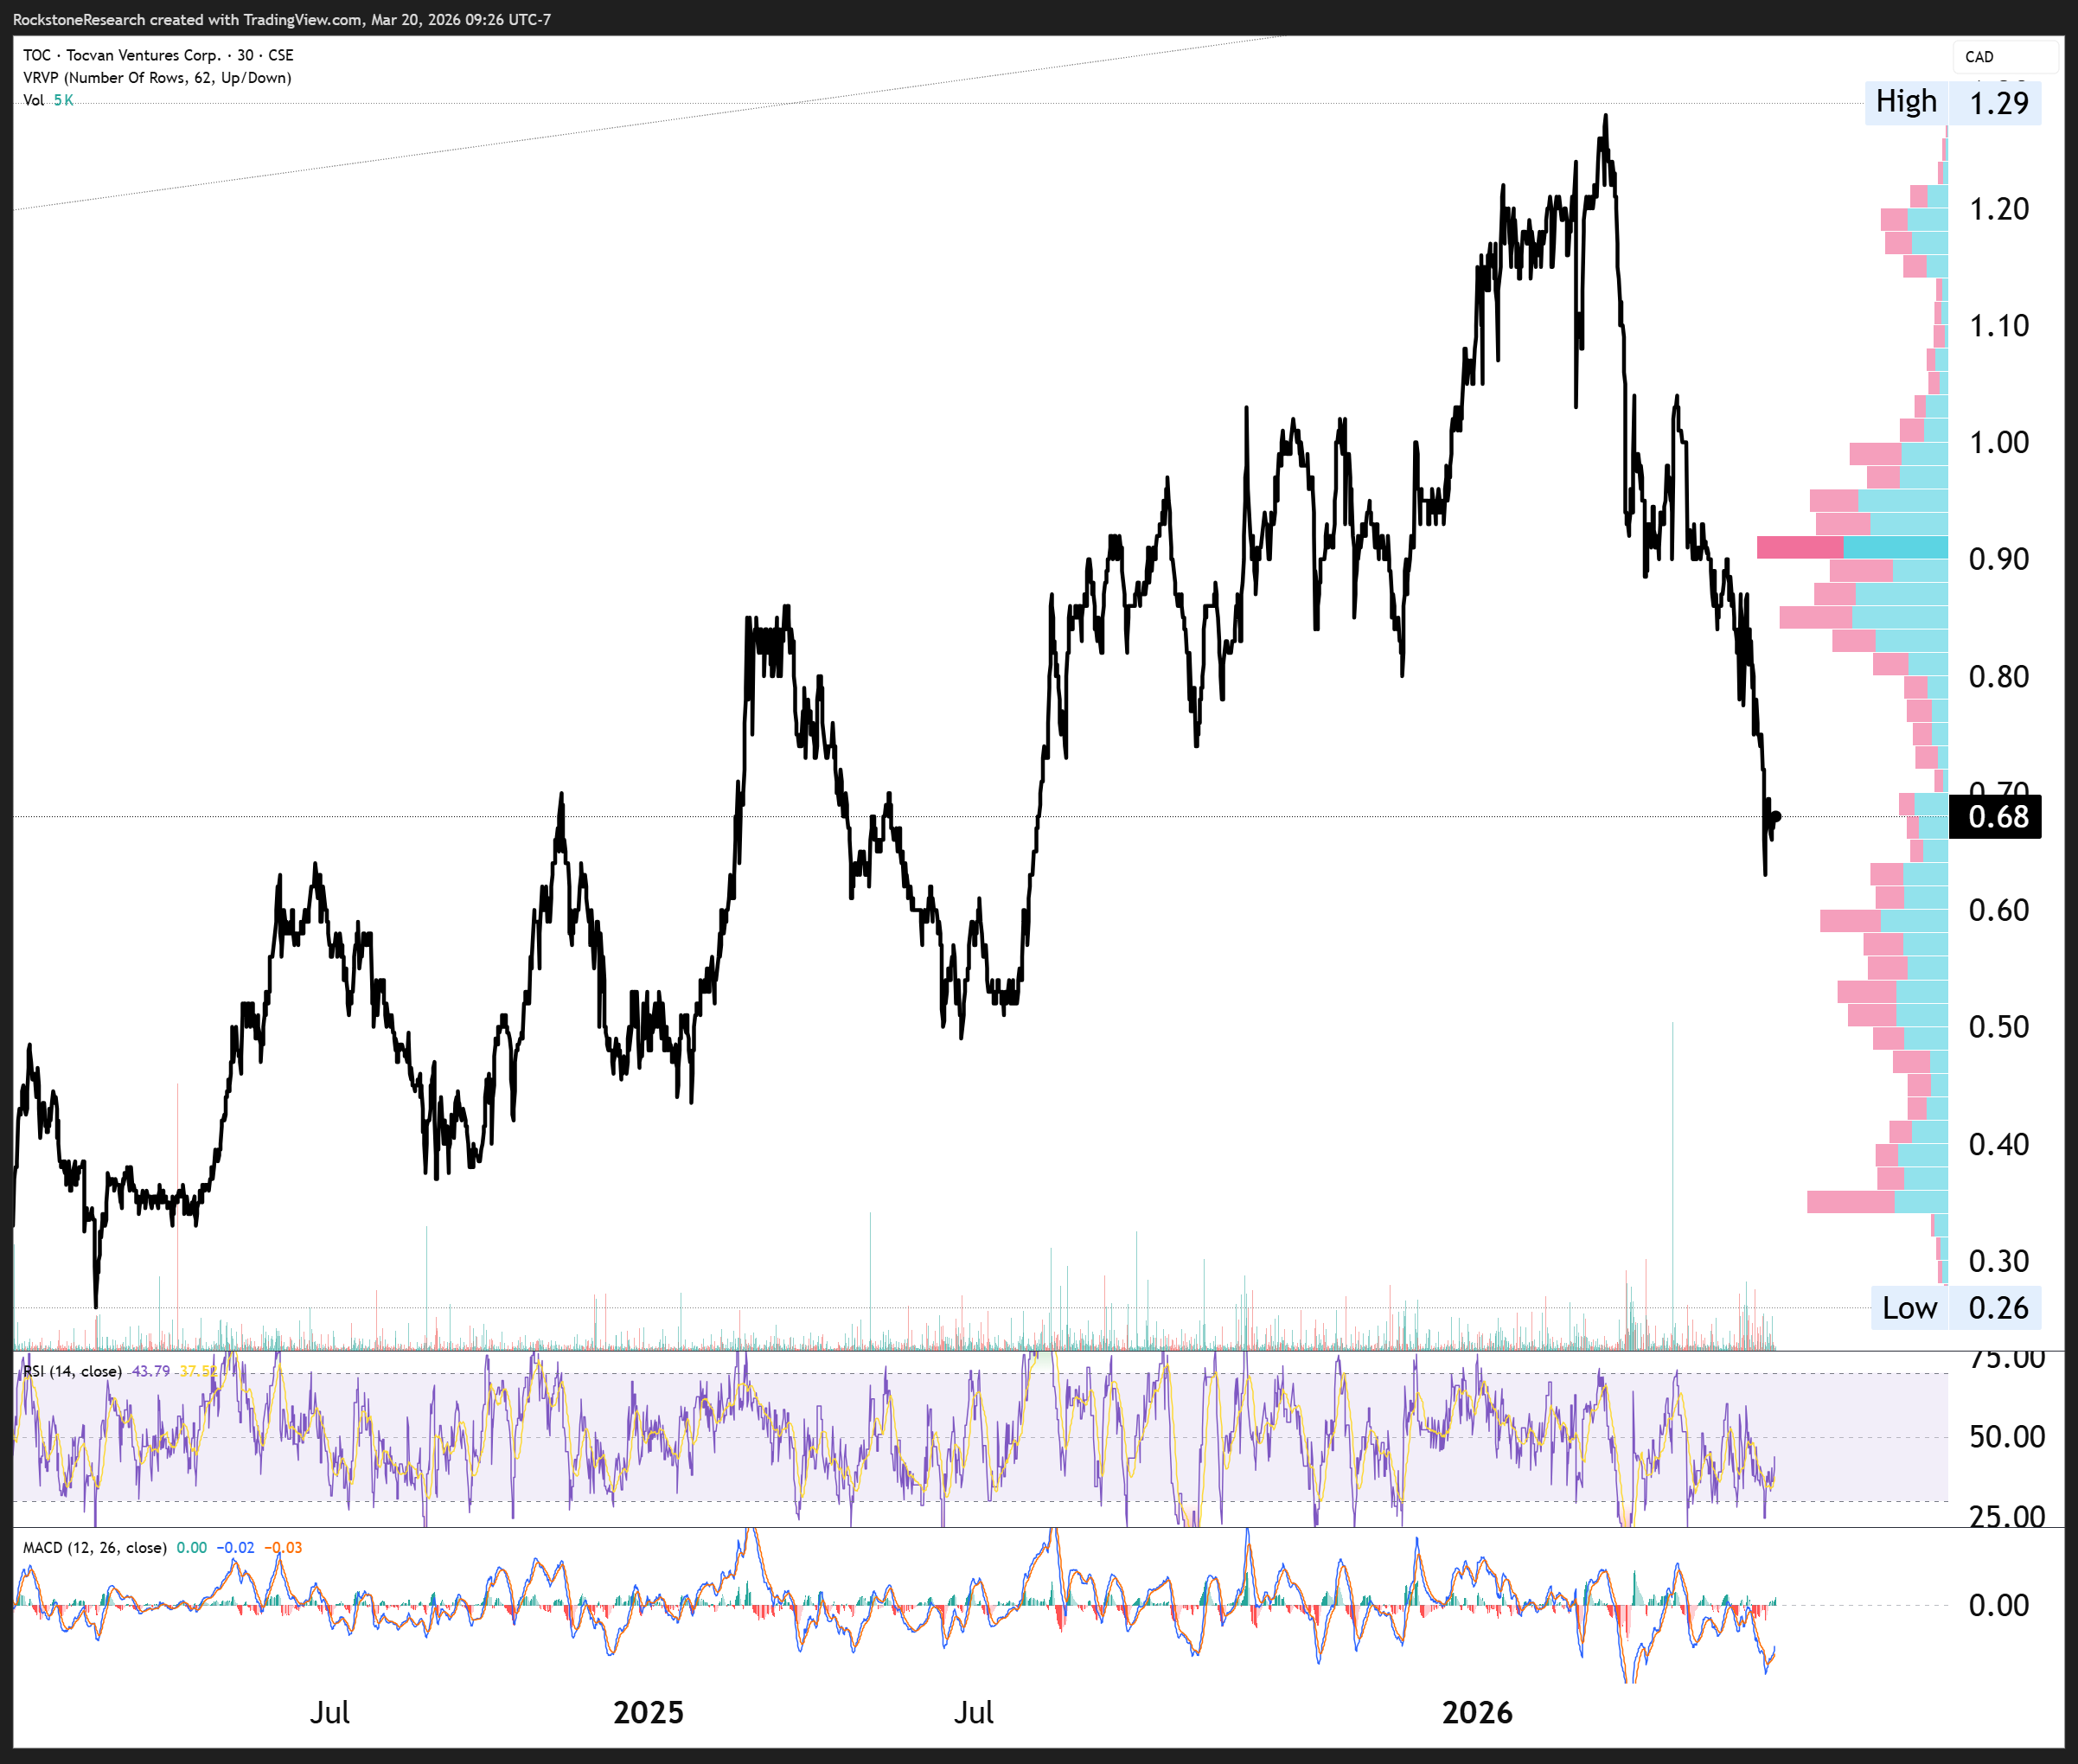Click the 50.00 level on RSI scale
The image size is (2078, 1764).
[2006, 1437]
